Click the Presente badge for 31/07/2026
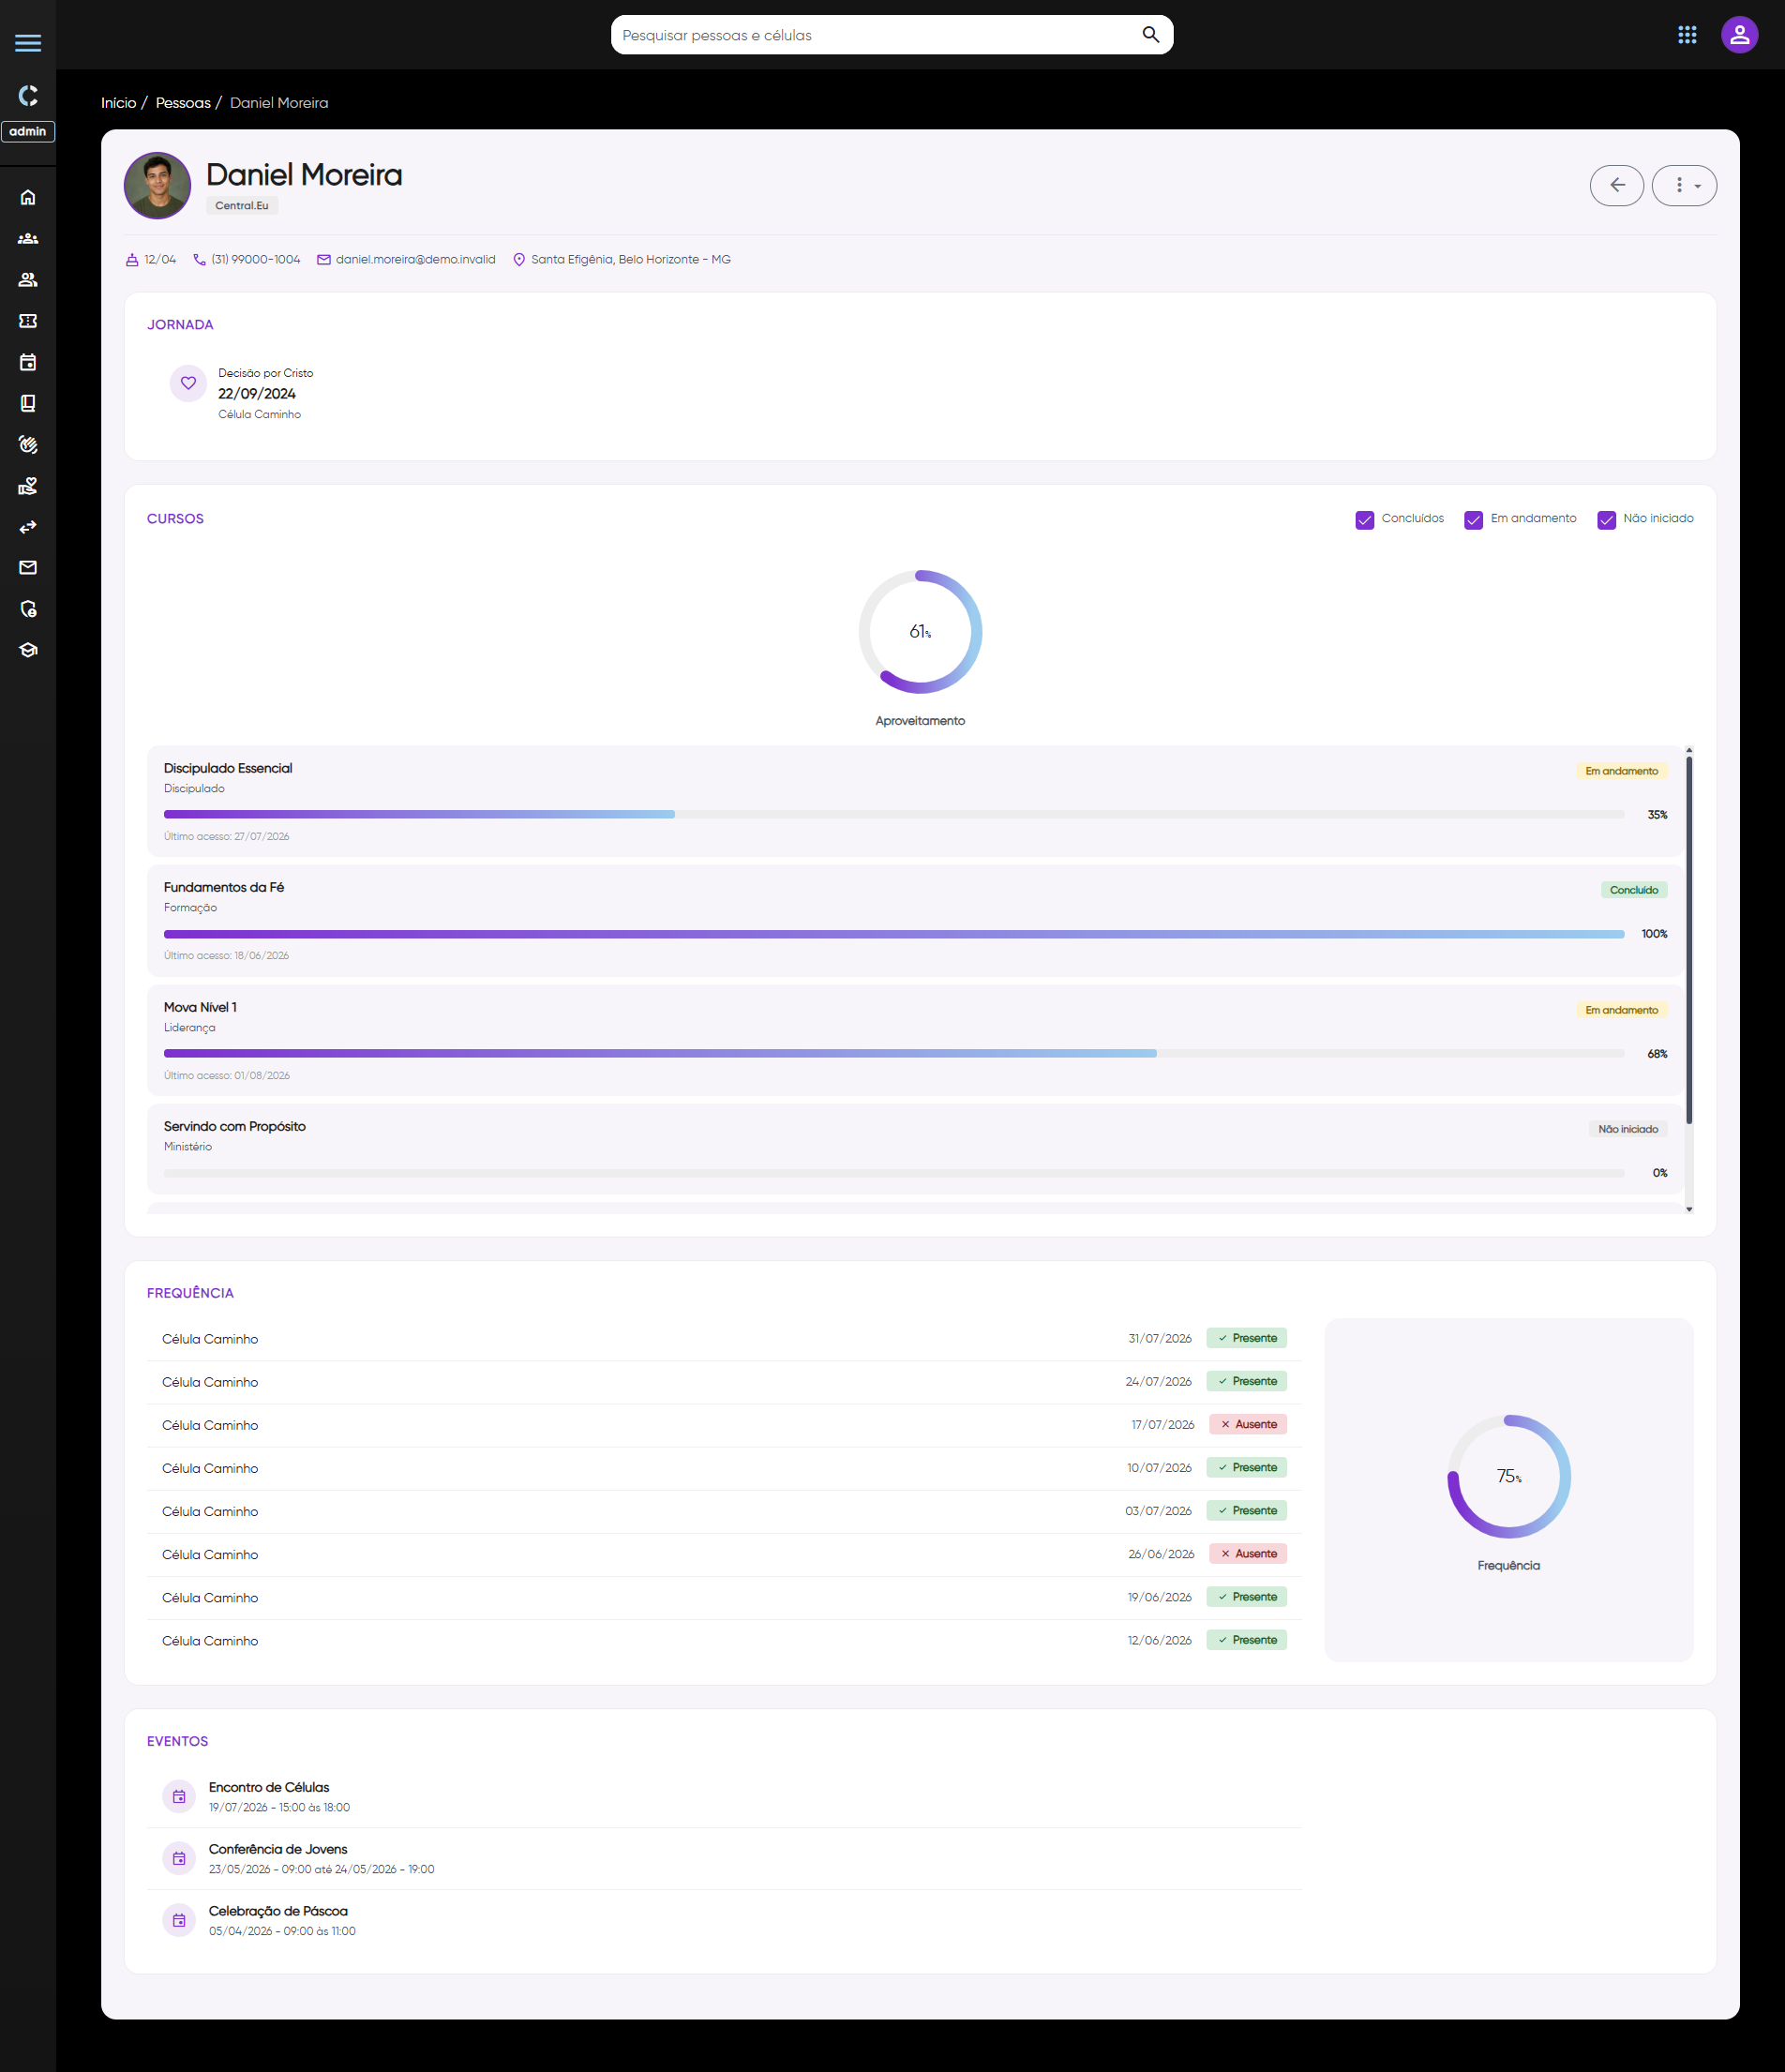Viewport: 1785px width, 2072px height. 1246,1338
